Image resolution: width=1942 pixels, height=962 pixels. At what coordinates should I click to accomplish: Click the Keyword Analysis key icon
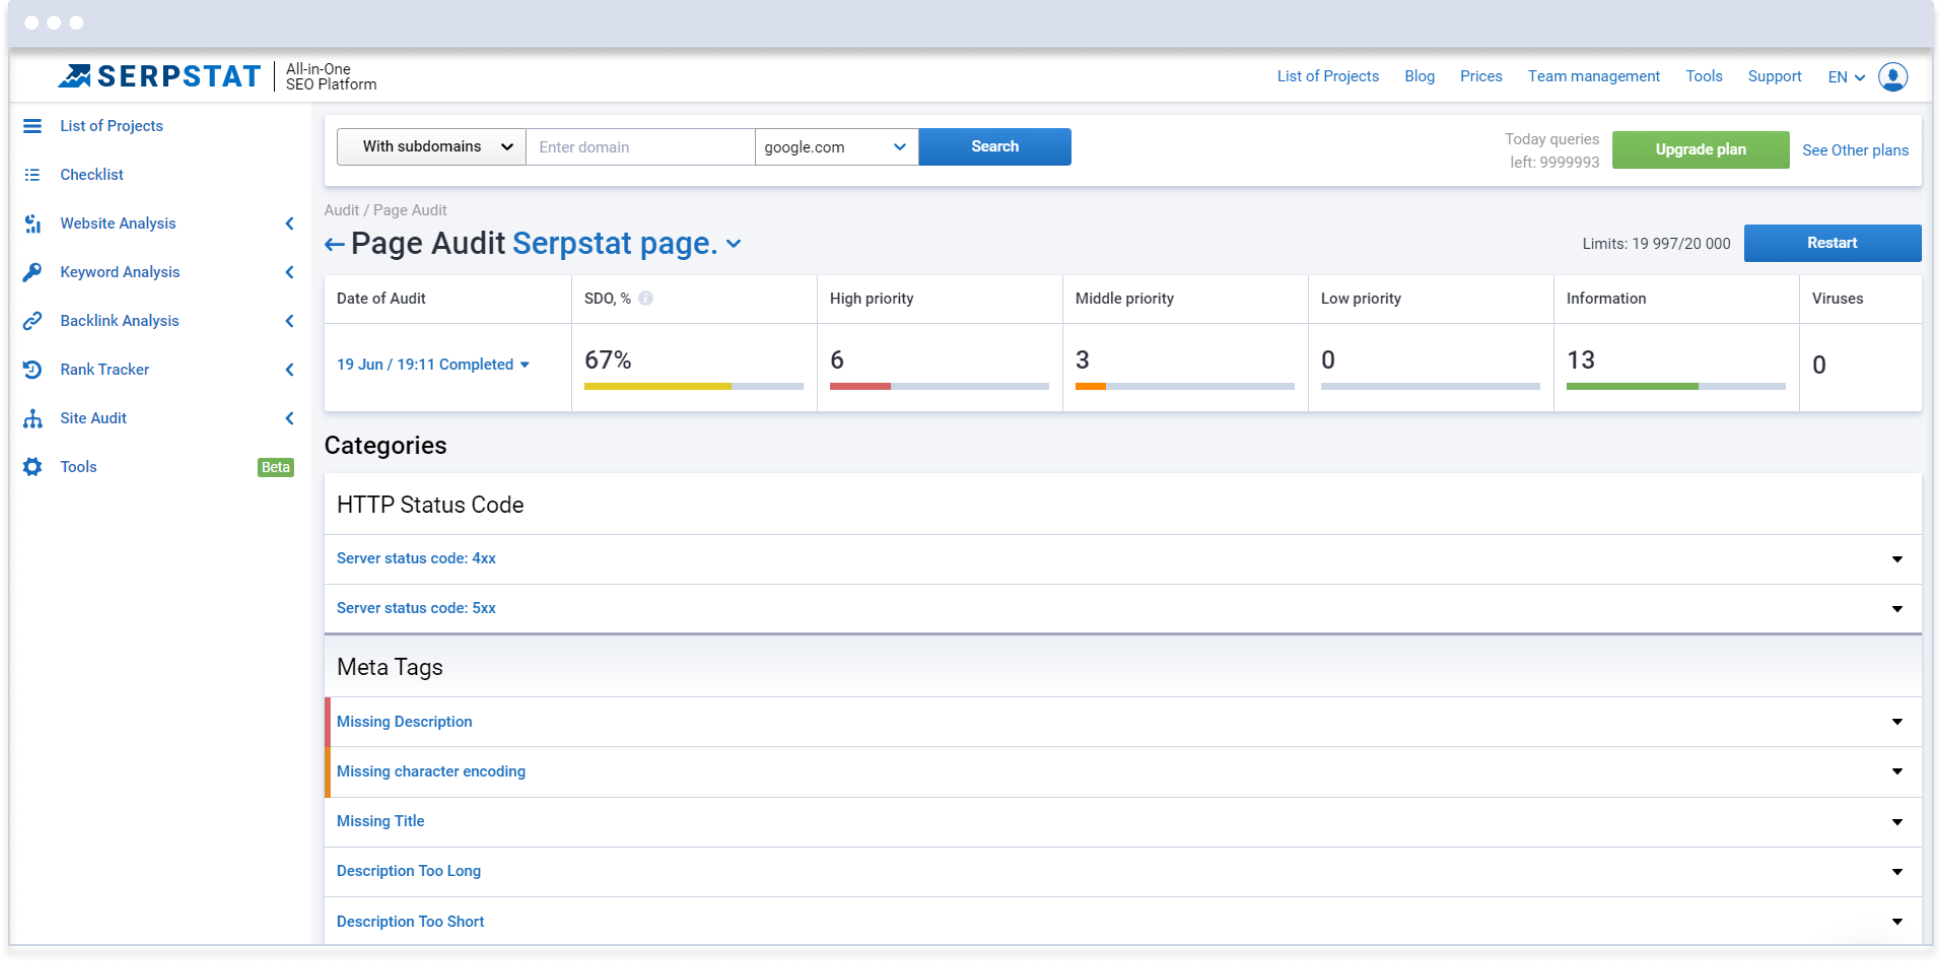coord(32,272)
